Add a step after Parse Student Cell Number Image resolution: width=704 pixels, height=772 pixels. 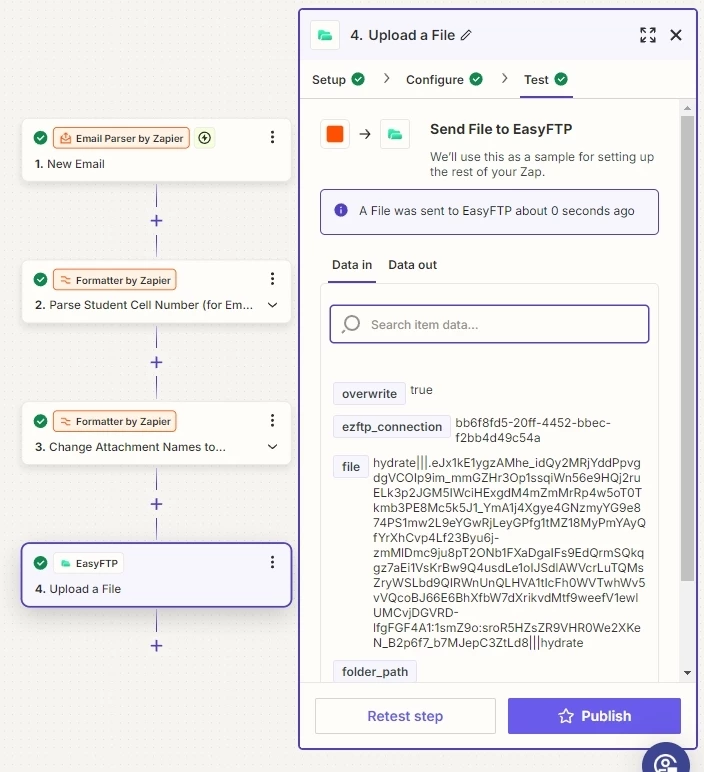tap(157, 362)
